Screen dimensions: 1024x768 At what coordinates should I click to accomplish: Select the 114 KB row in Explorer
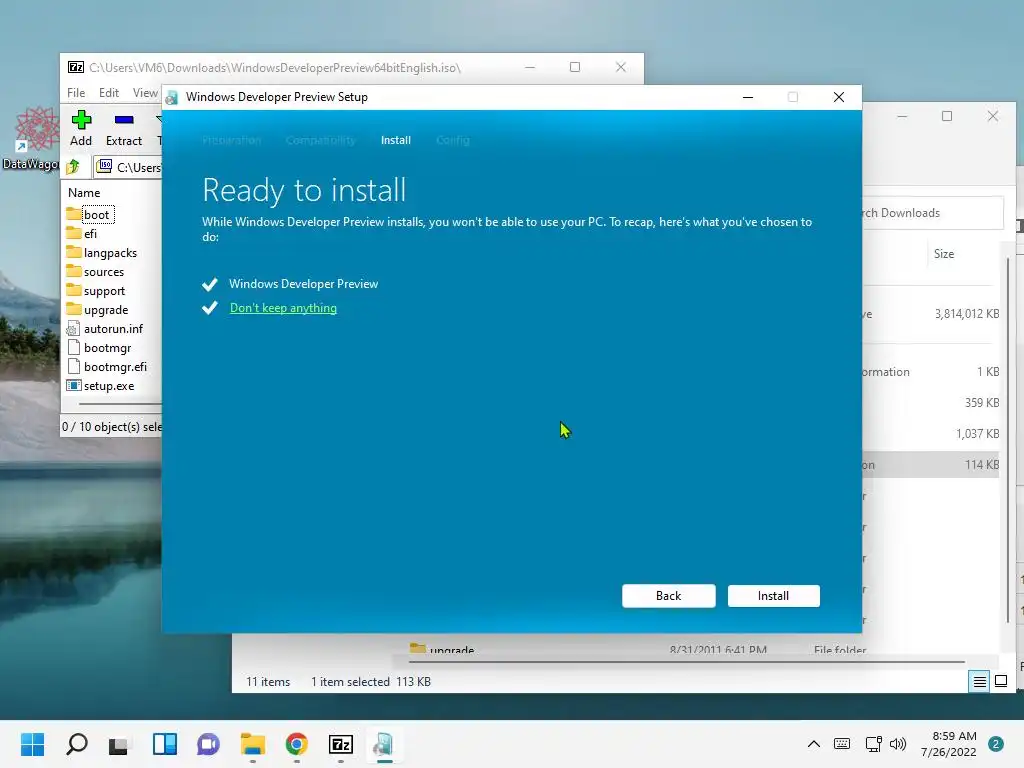931,464
